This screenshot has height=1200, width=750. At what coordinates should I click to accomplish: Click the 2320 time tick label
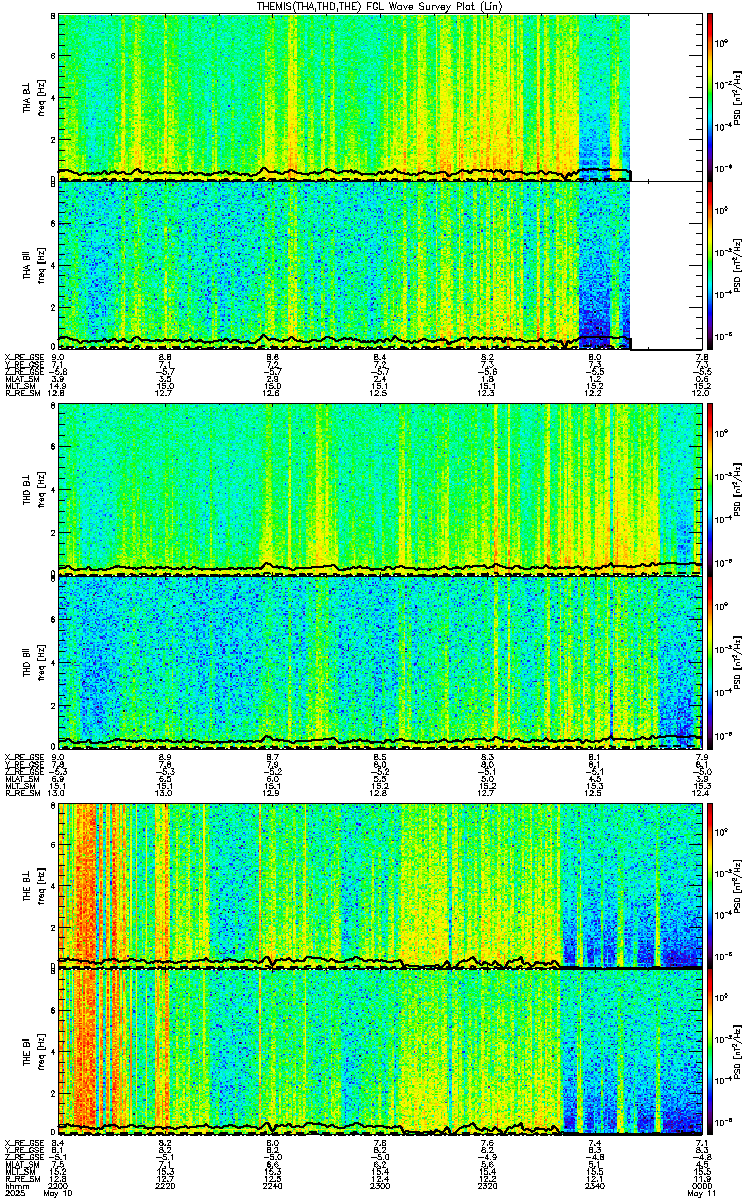[487, 1184]
